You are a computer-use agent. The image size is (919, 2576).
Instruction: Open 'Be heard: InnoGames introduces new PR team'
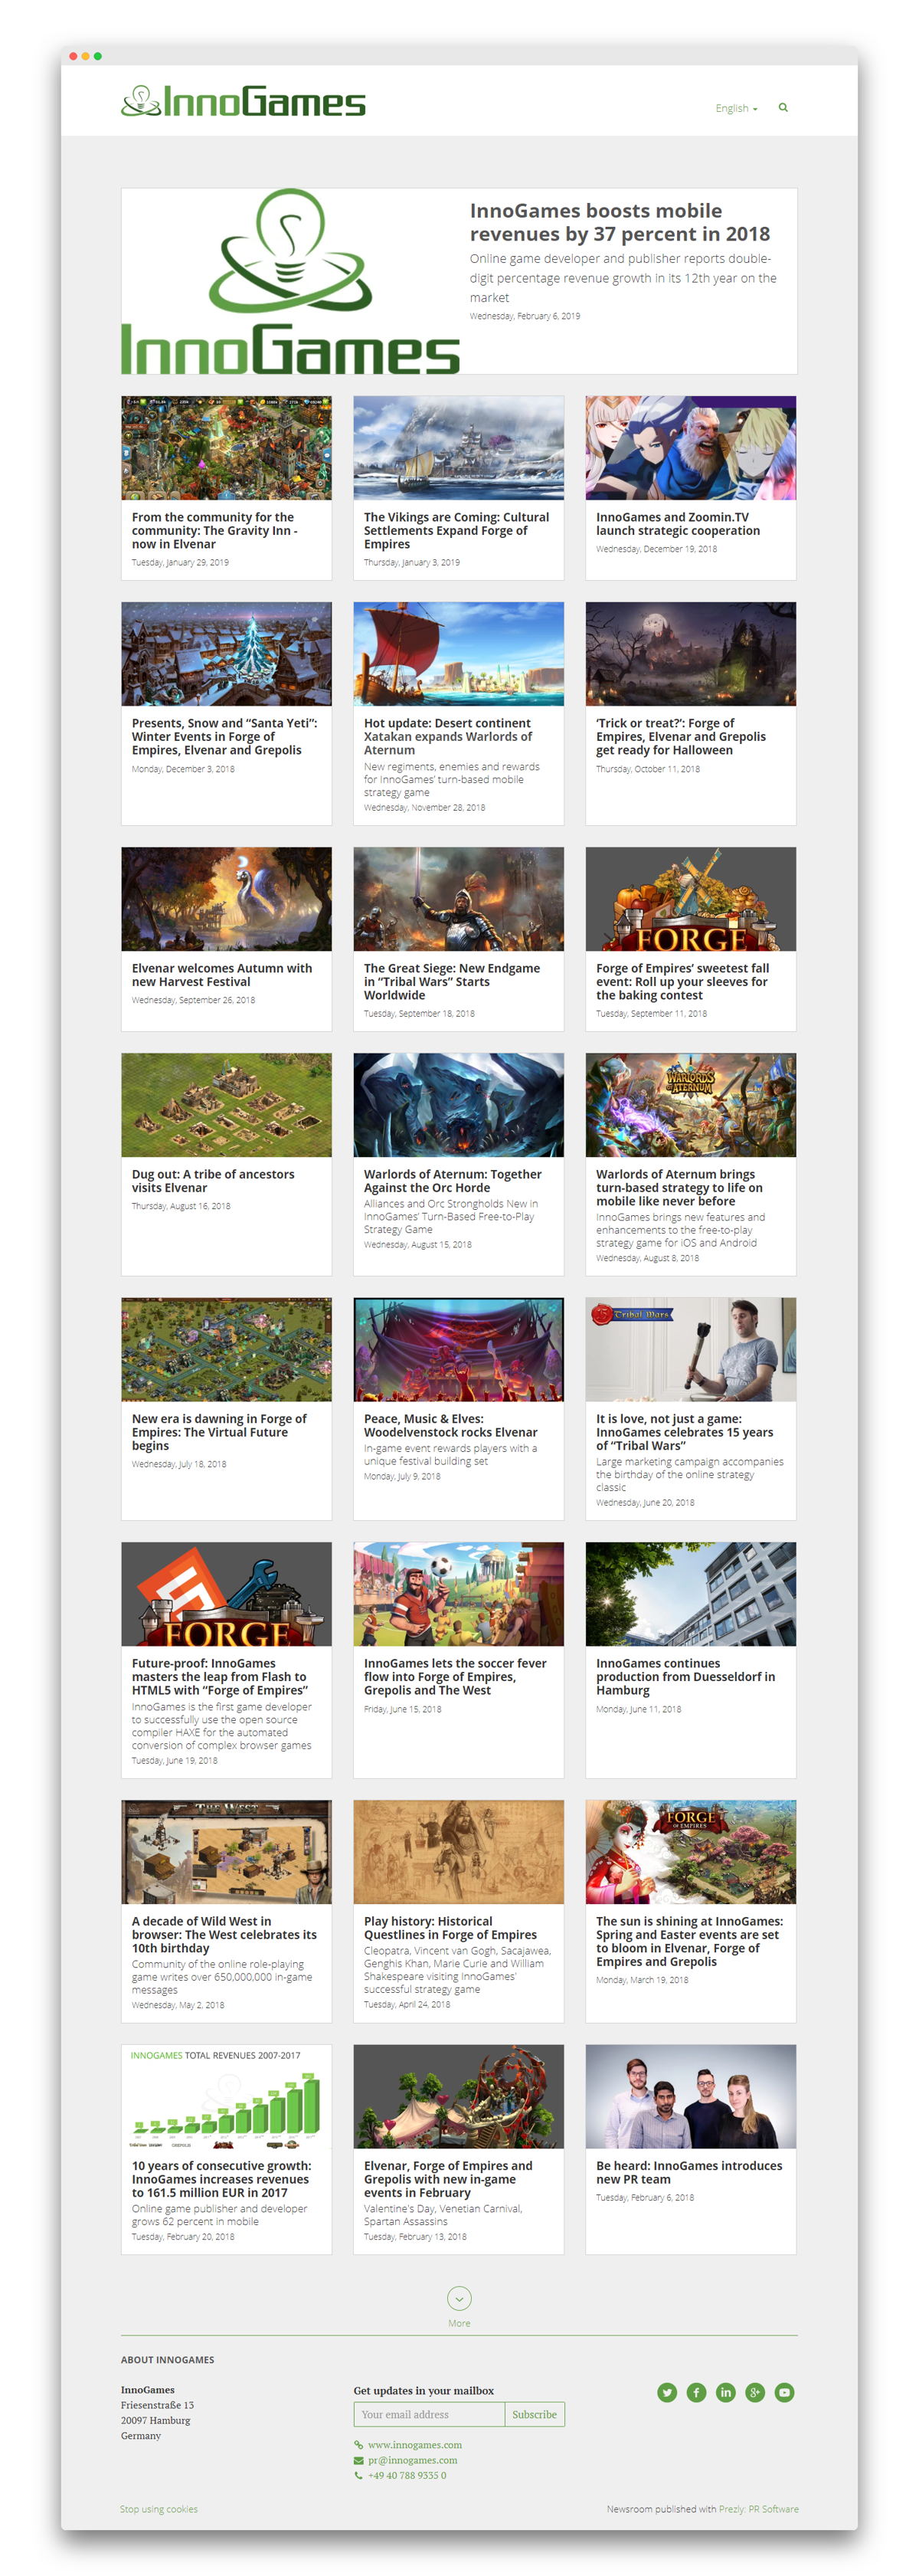tap(689, 2172)
